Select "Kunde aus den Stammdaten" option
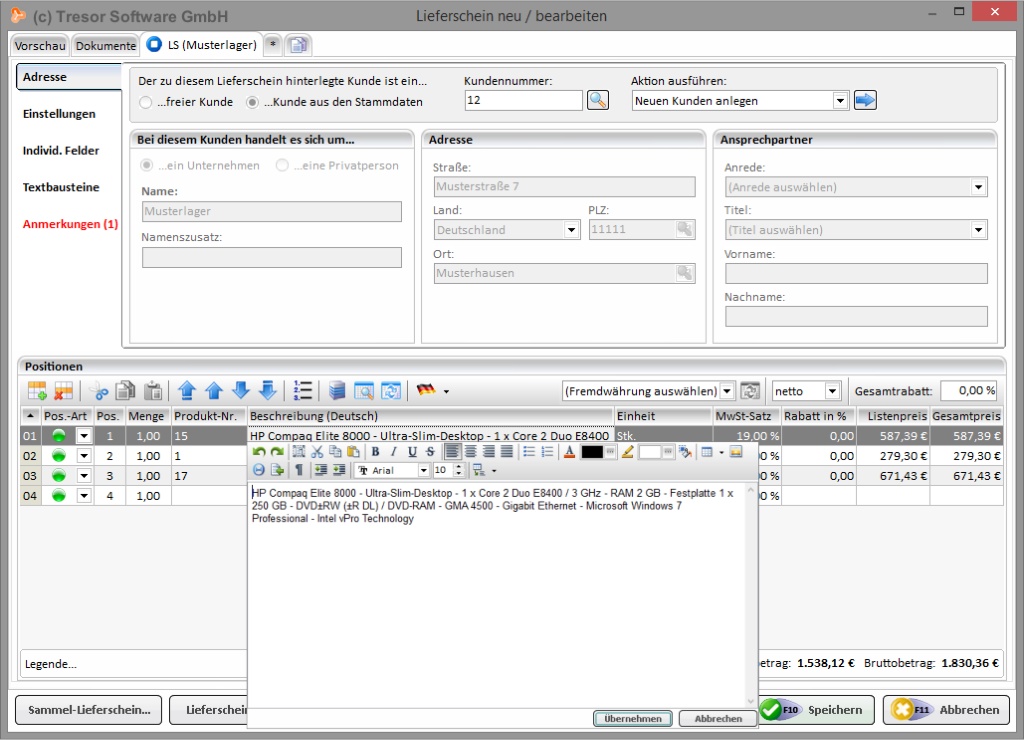 coord(253,102)
